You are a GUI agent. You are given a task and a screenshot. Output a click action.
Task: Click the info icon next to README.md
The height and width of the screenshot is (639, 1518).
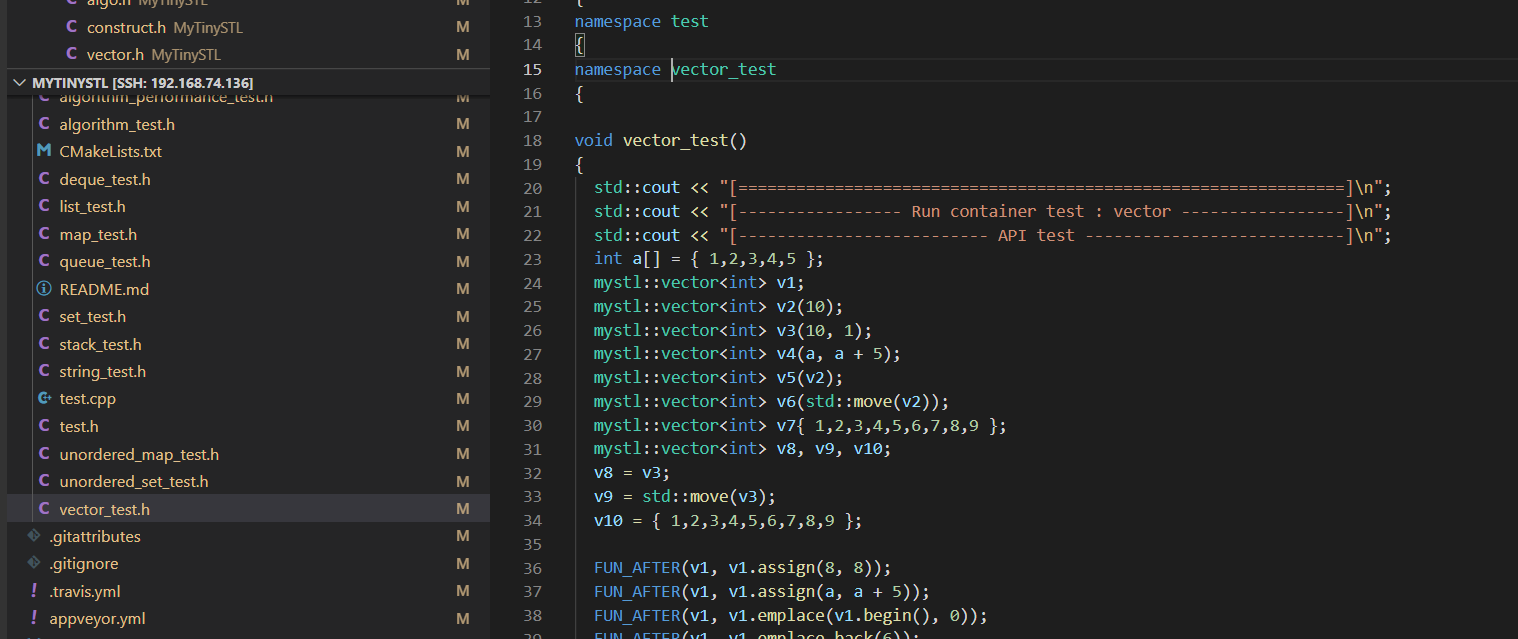tap(44, 289)
